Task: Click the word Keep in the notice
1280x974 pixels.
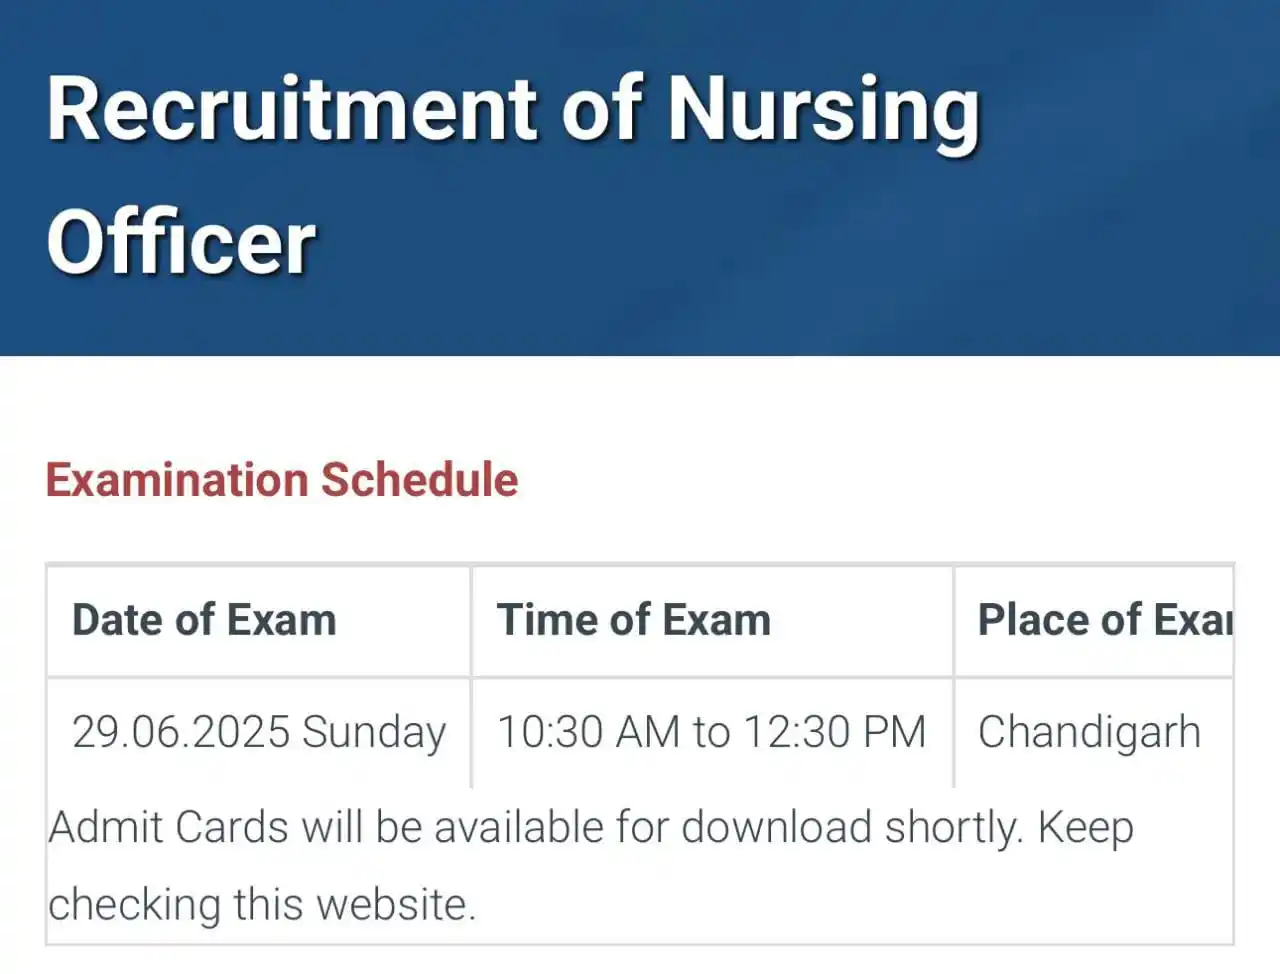Action: click(1086, 830)
